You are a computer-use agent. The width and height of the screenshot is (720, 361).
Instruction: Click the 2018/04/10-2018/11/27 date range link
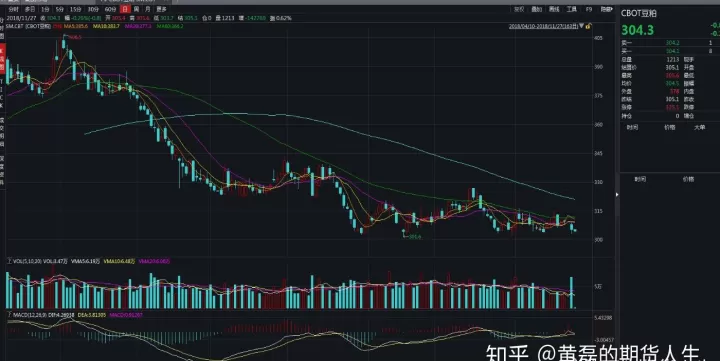click(x=543, y=26)
